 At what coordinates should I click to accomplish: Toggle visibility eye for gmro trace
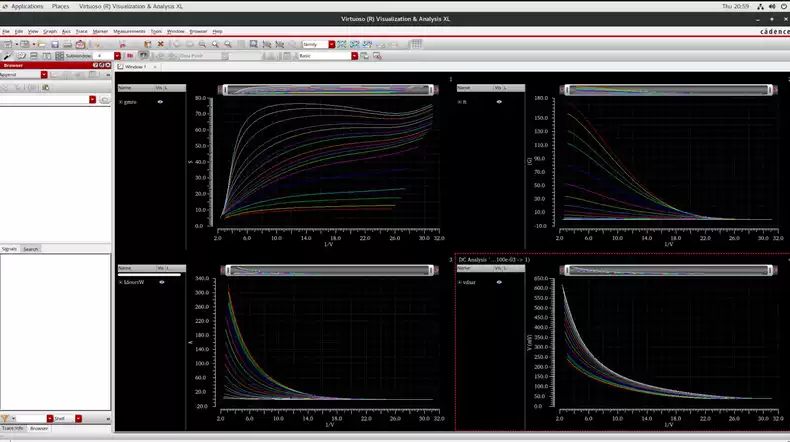(x=160, y=102)
